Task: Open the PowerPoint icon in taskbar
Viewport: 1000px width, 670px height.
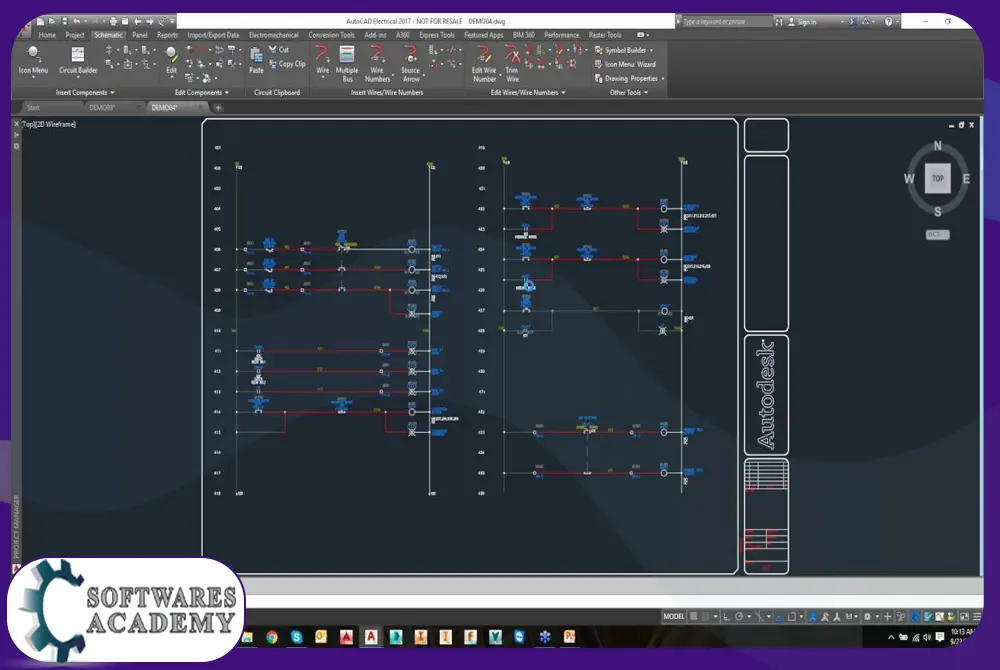Action: pos(570,637)
